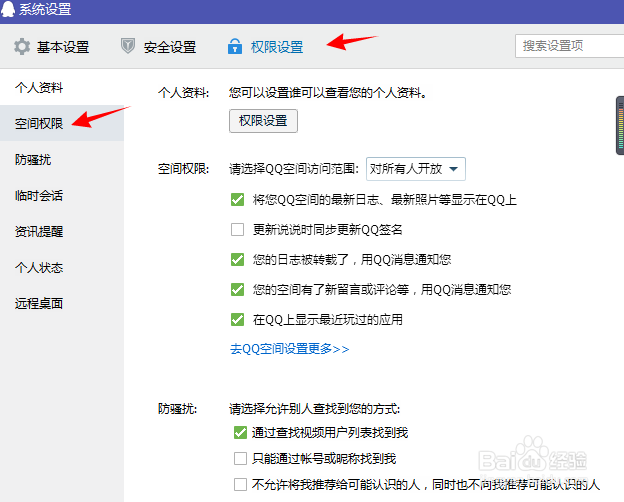Select 个人状态 in the sidebar

click(x=39, y=268)
